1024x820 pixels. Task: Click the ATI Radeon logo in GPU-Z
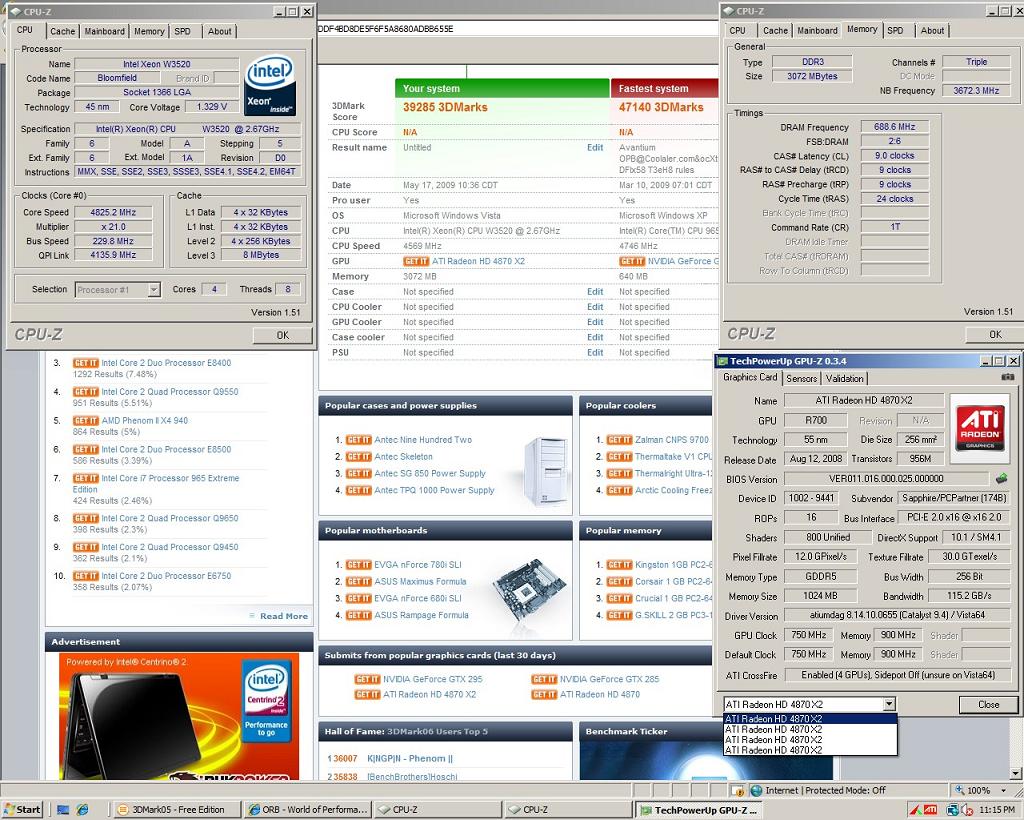(980, 426)
